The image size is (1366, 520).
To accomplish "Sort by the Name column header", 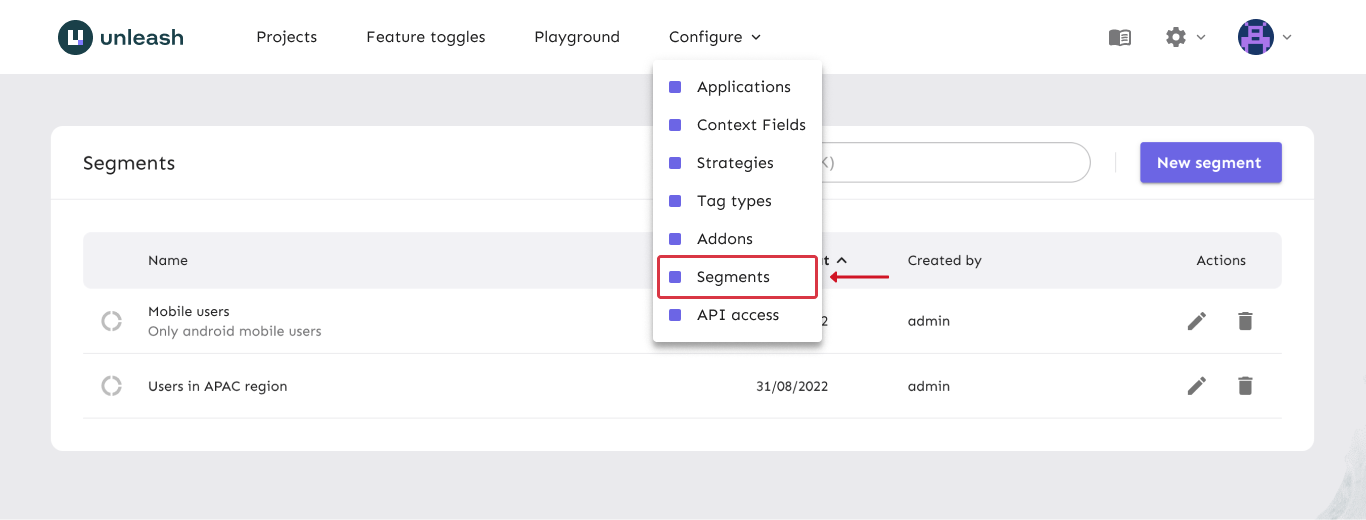I will point(168,260).
